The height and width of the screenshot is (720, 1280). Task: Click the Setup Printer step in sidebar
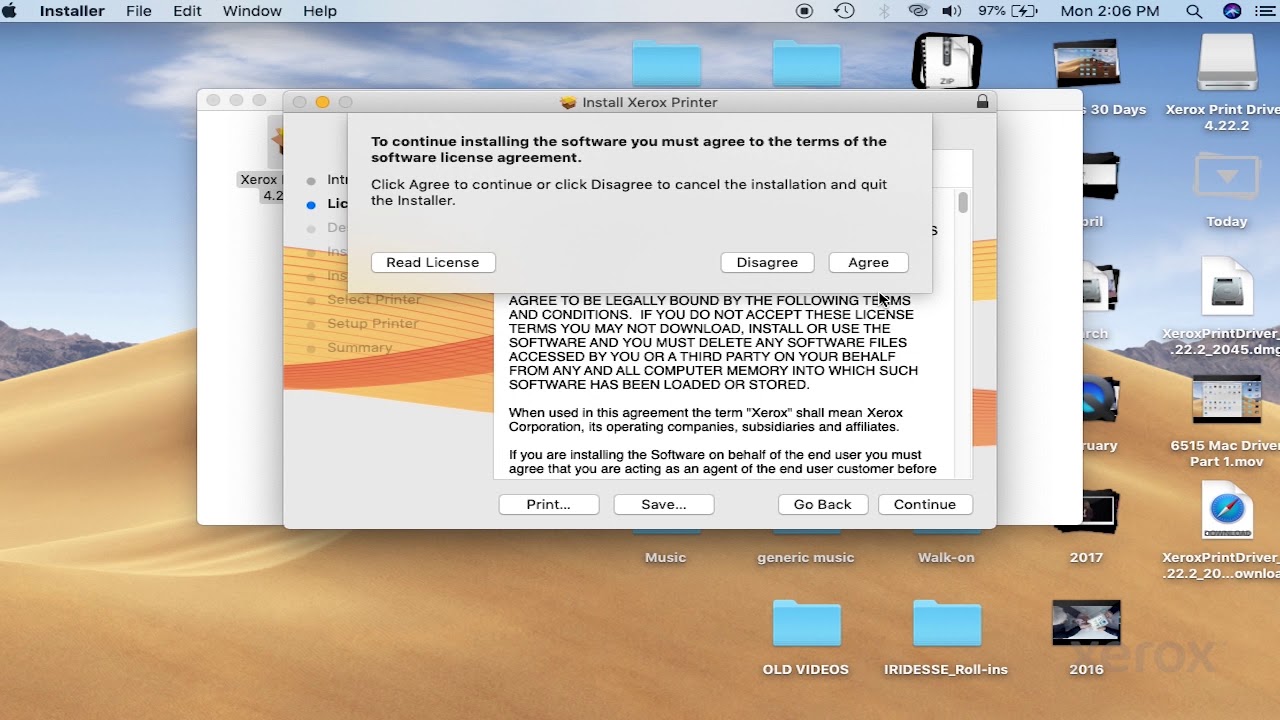[x=372, y=323]
